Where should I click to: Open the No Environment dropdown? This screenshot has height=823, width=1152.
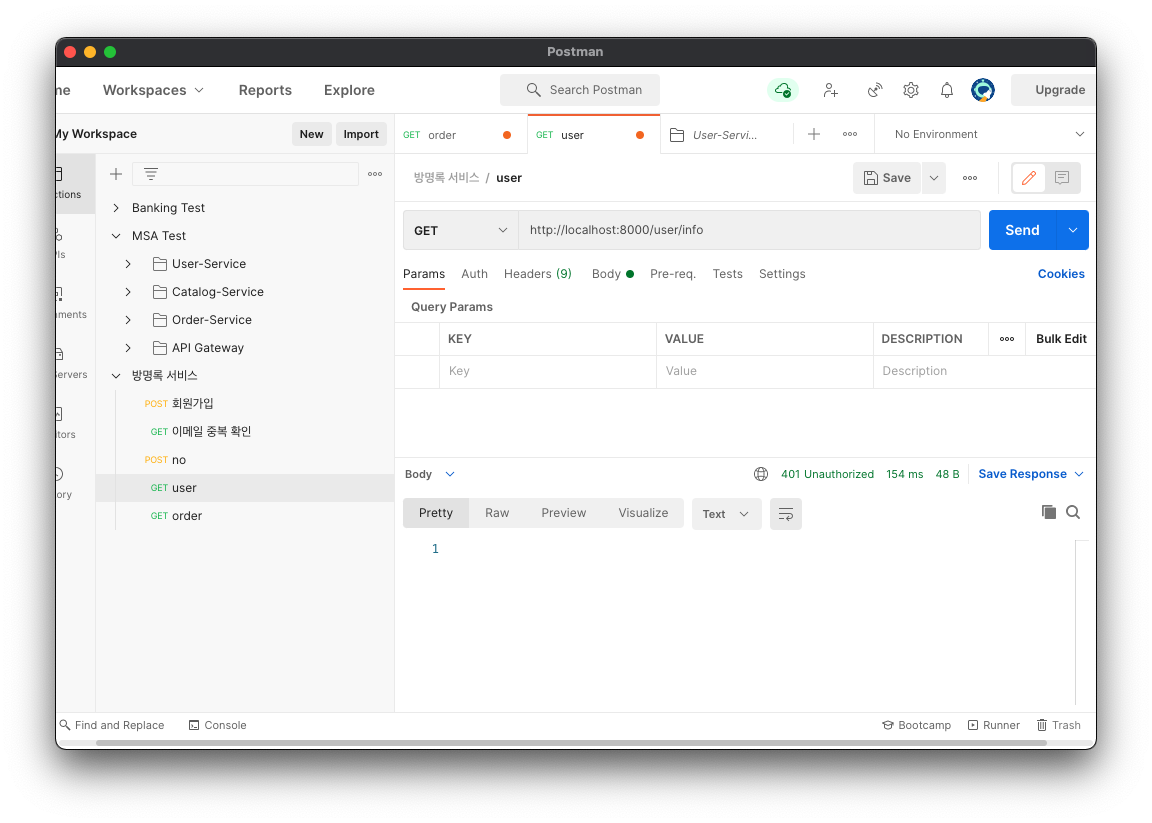[988, 134]
